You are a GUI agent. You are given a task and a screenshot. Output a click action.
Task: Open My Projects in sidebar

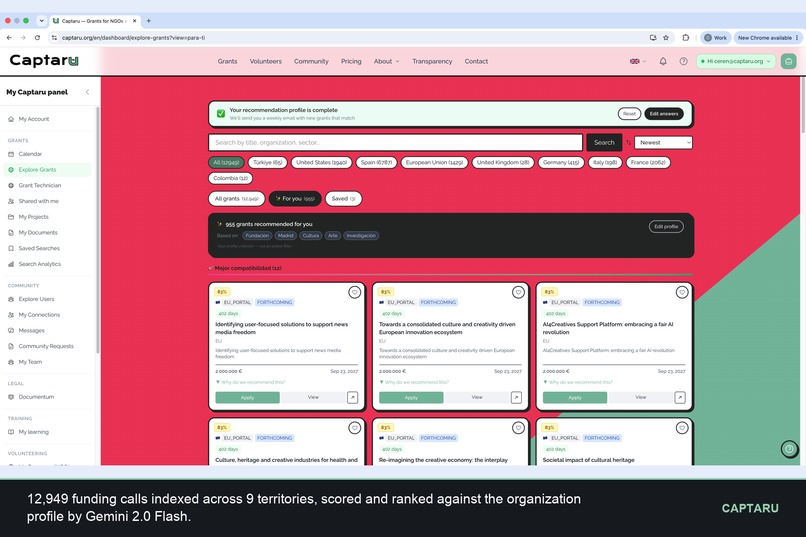coord(47,217)
